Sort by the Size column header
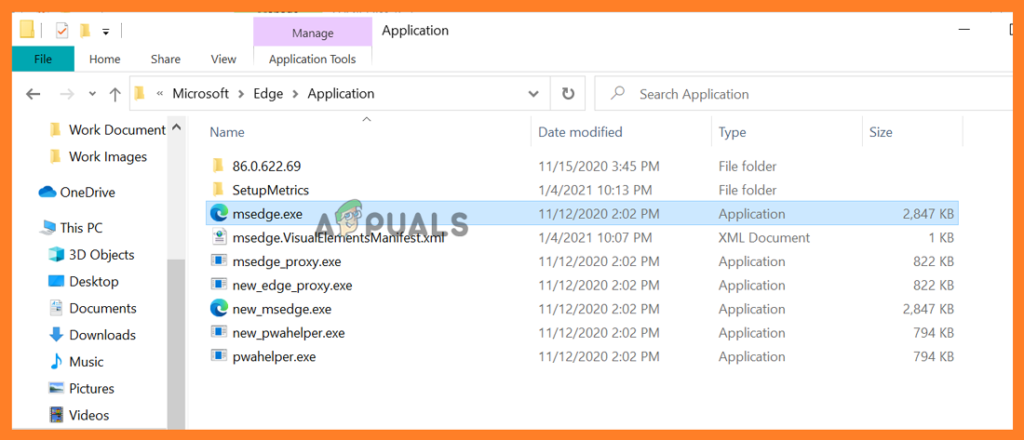 click(x=880, y=132)
